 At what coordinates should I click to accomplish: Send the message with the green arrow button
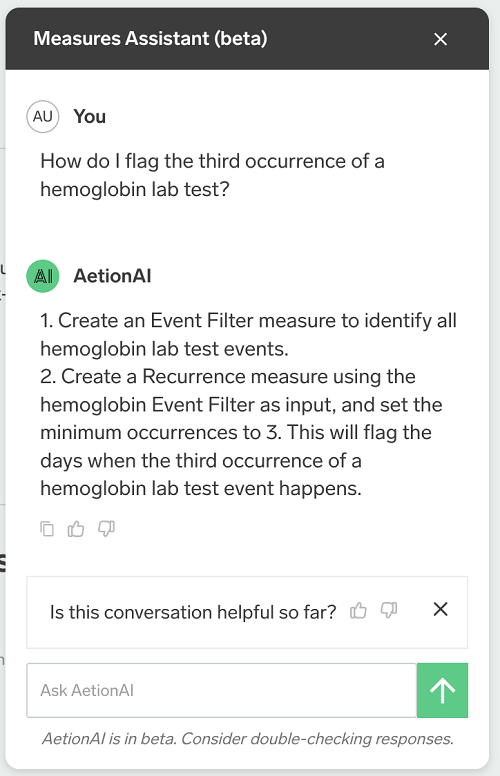coord(442,690)
